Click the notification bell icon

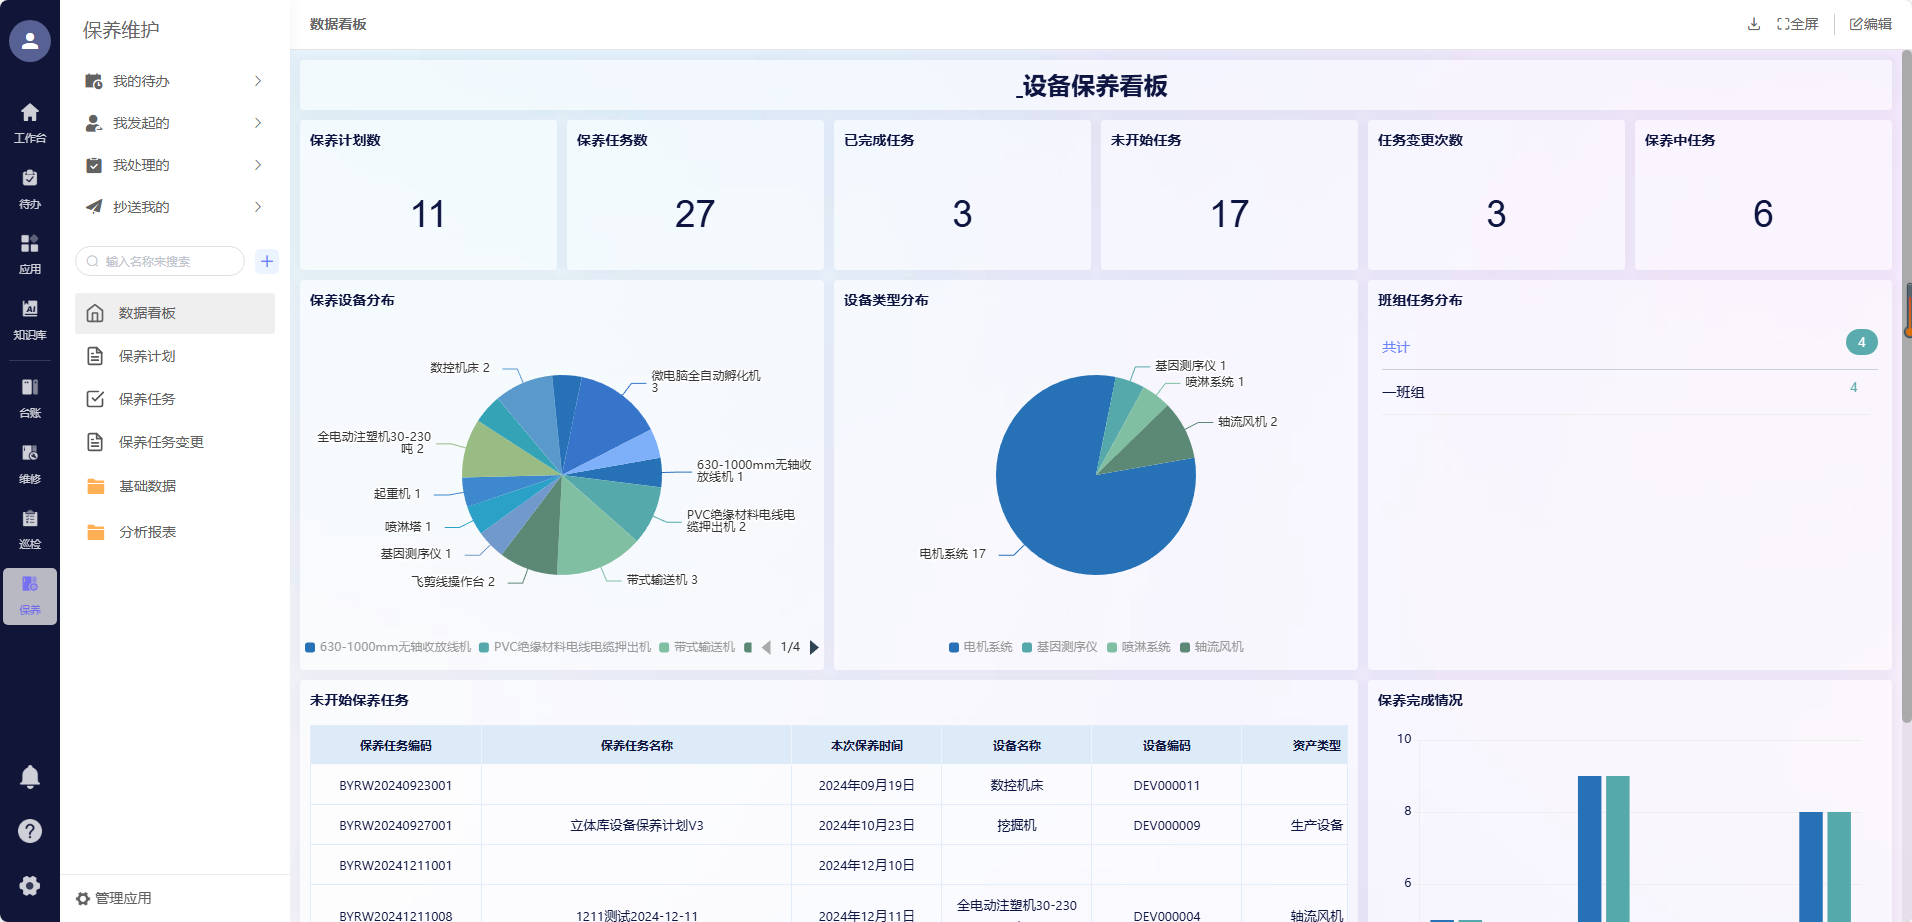[x=30, y=777]
